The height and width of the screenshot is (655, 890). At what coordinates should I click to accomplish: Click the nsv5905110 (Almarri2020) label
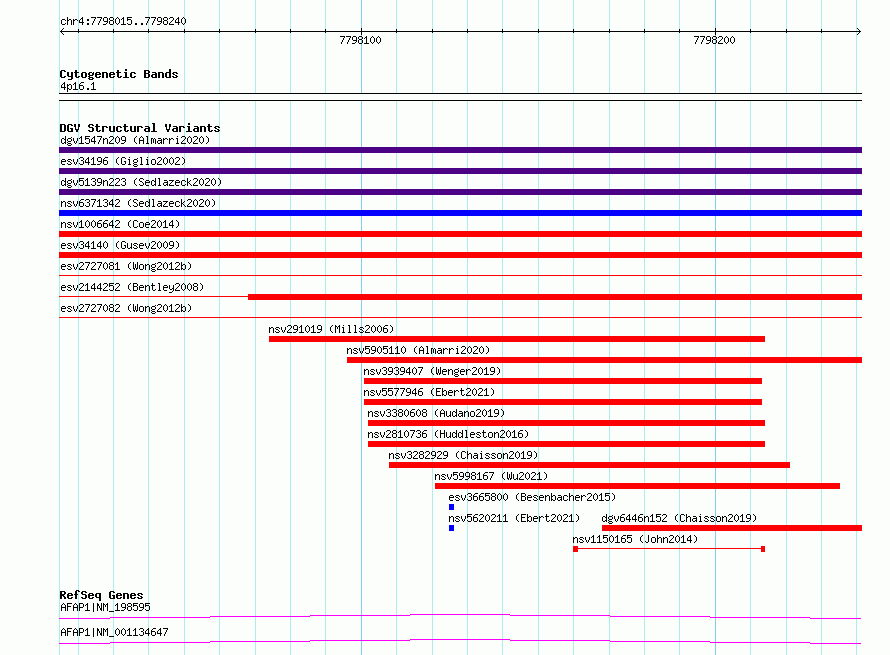coord(418,350)
